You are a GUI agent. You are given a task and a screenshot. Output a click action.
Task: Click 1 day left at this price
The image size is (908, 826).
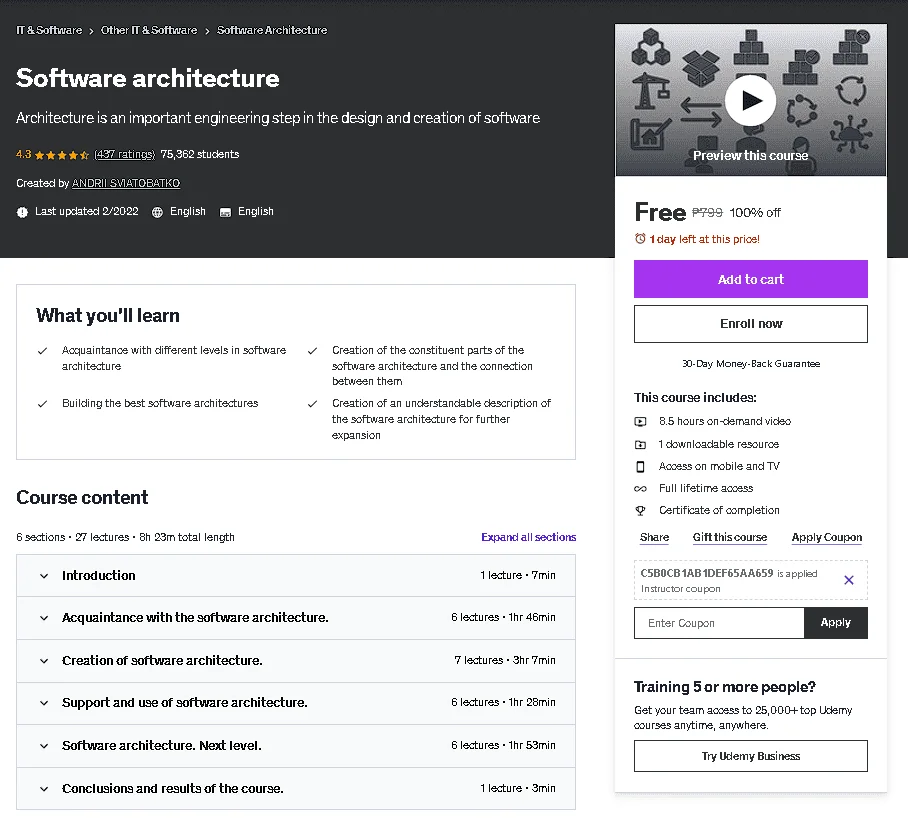tap(704, 239)
